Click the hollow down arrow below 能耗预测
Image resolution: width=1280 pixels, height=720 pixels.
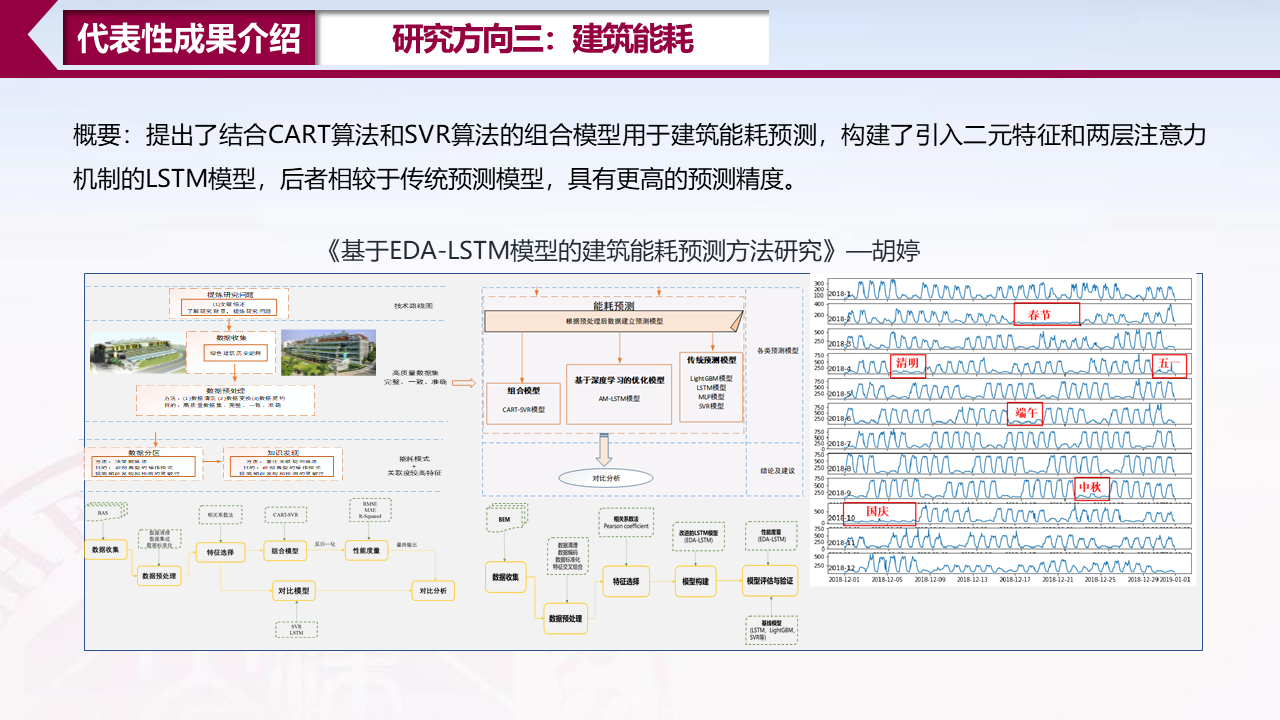pos(603,450)
